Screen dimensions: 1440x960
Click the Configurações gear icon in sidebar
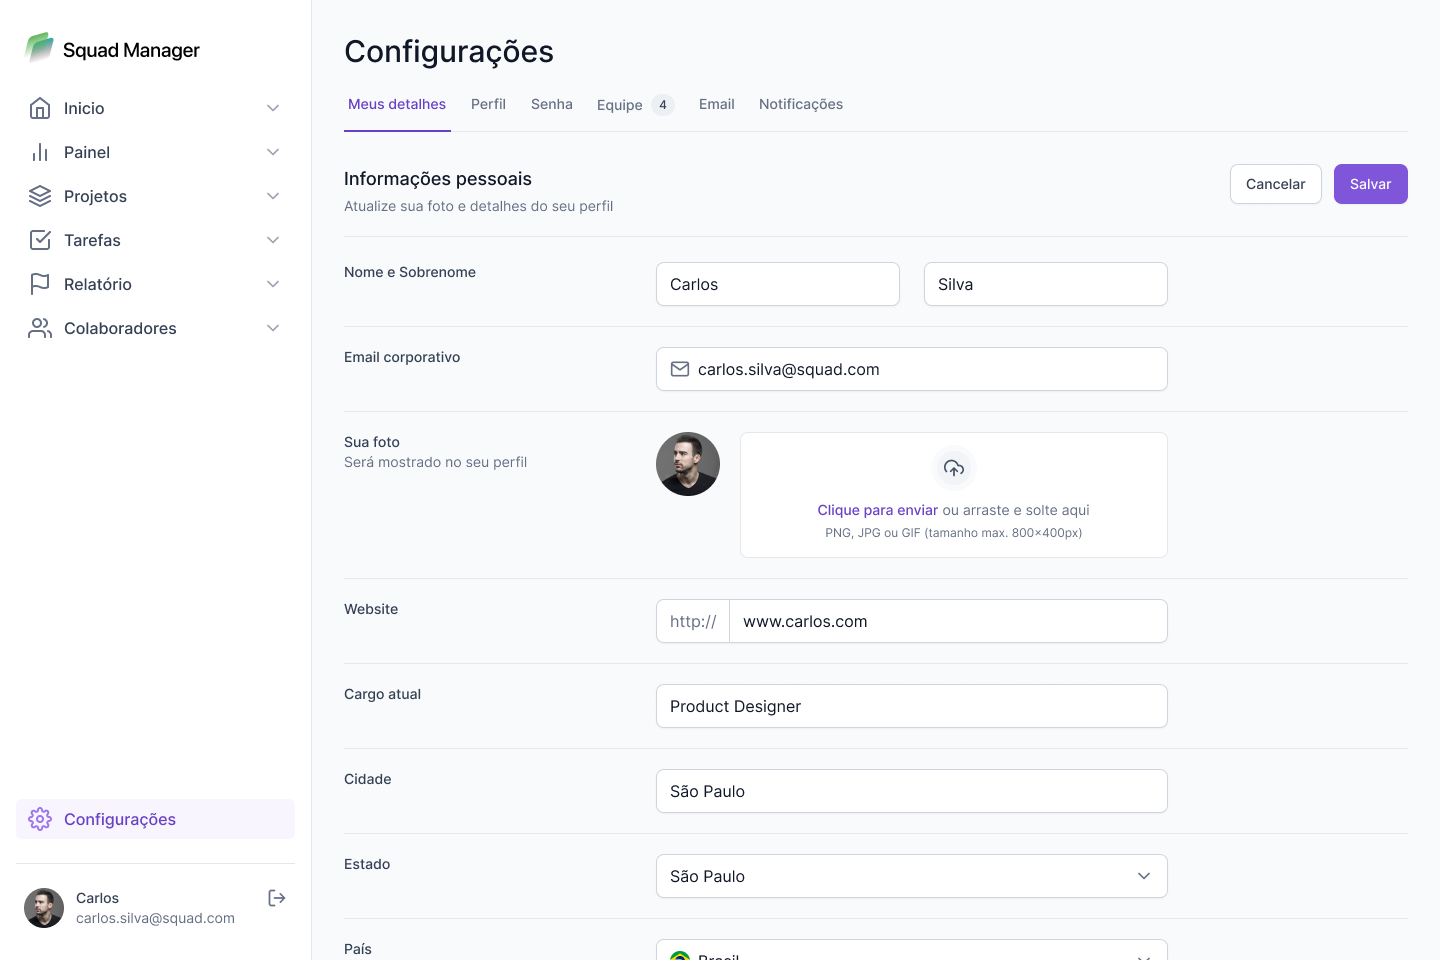[x=40, y=819]
